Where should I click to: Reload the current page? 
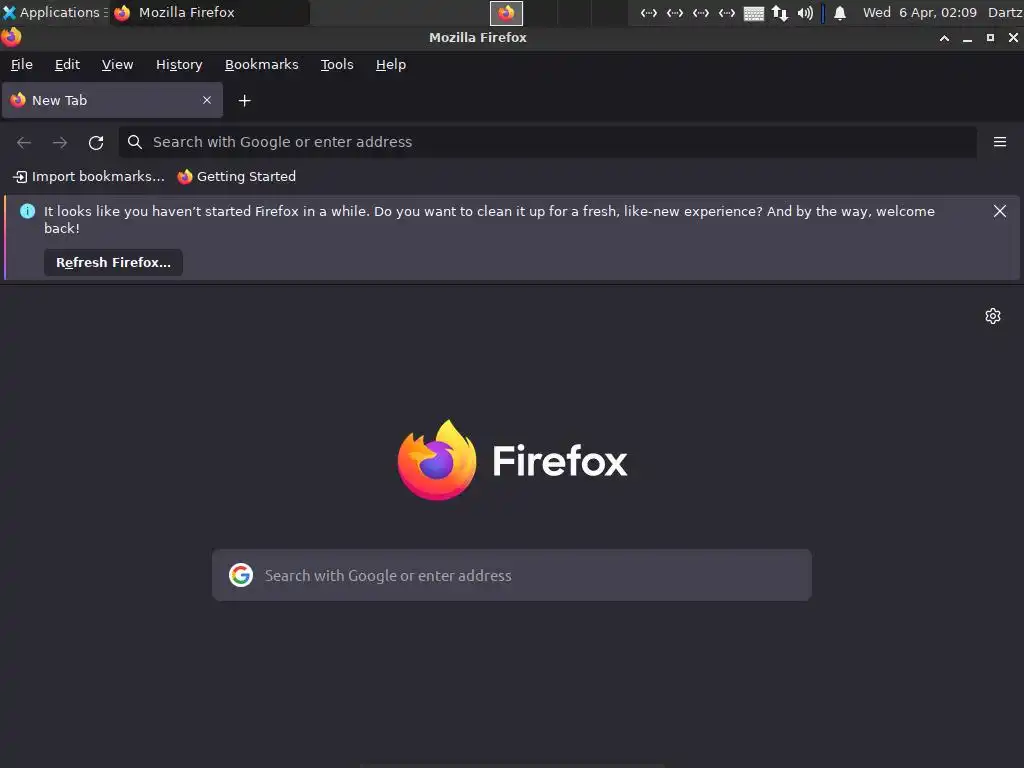point(96,142)
